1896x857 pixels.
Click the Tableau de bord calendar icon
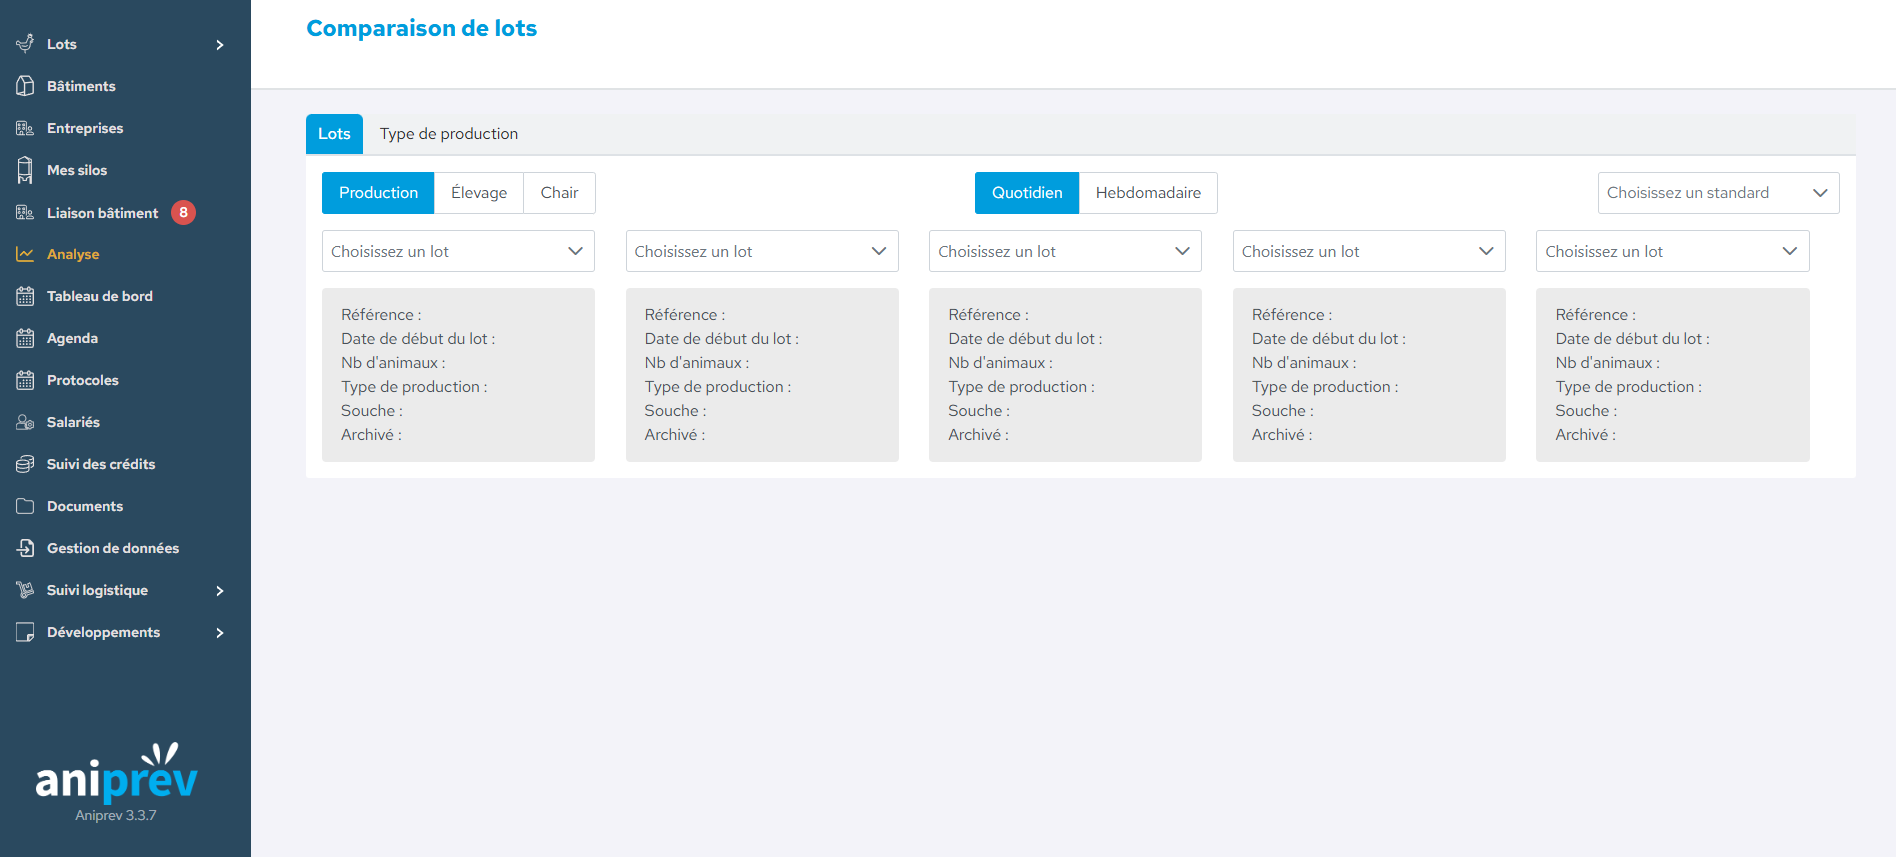click(x=25, y=296)
